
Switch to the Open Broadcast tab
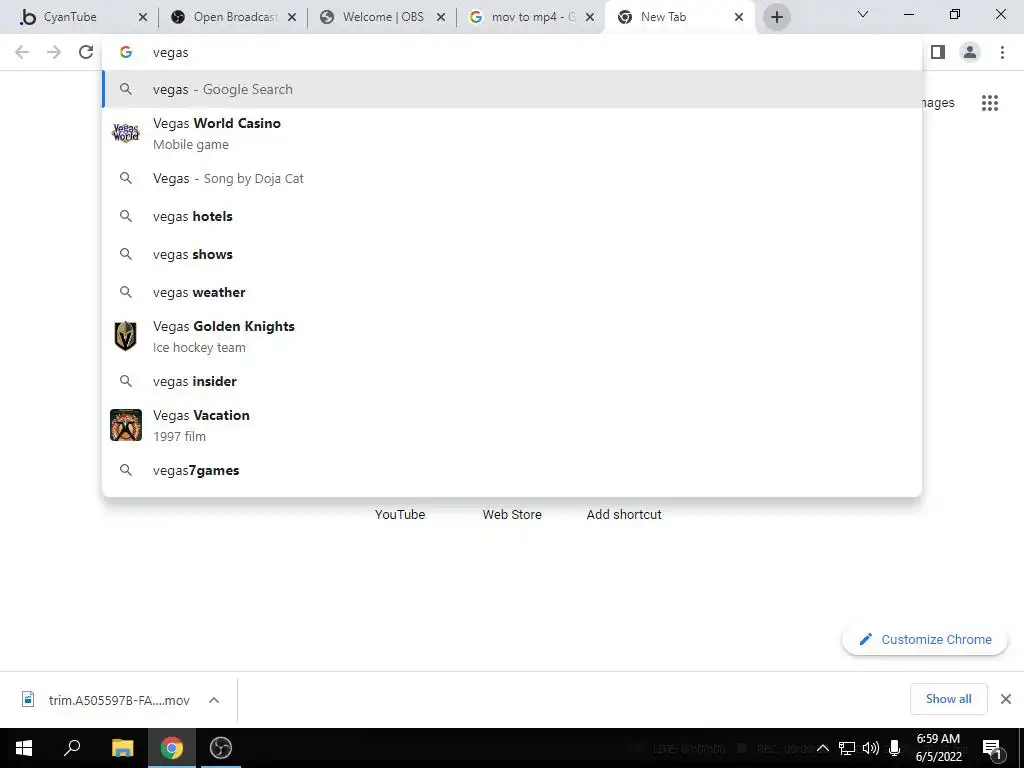point(232,17)
